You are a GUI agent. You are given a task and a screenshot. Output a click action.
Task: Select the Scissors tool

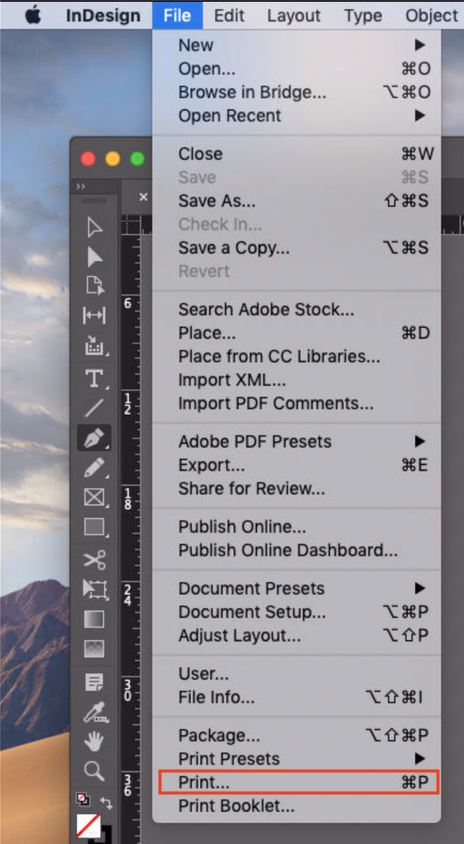[x=94, y=560]
